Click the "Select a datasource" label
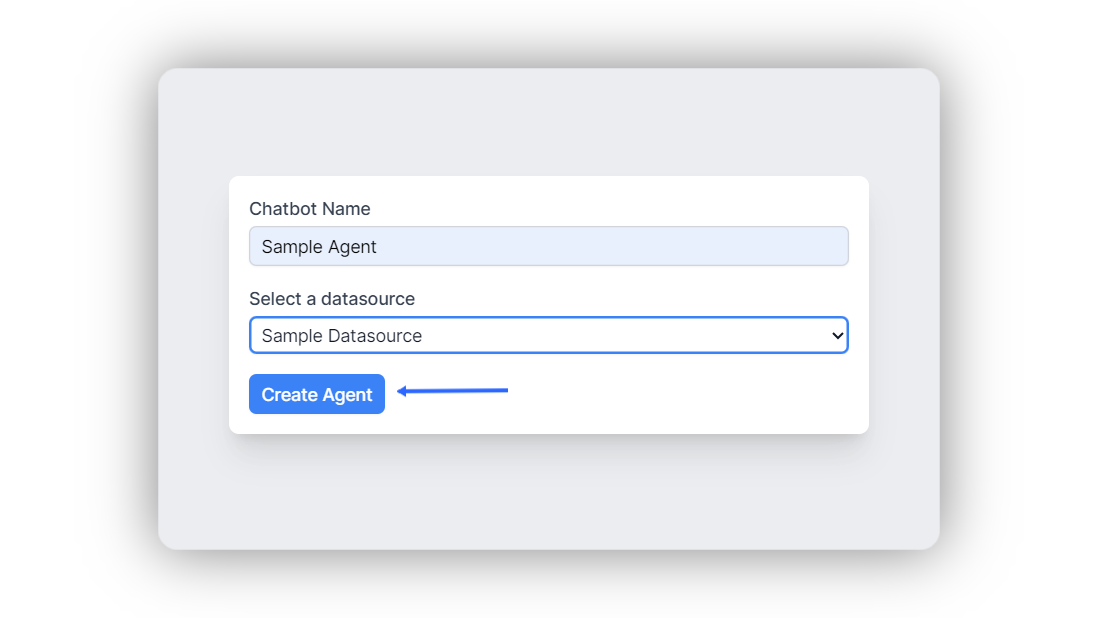The height and width of the screenshot is (618, 1100). pyautogui.click(x=332, y=299)
